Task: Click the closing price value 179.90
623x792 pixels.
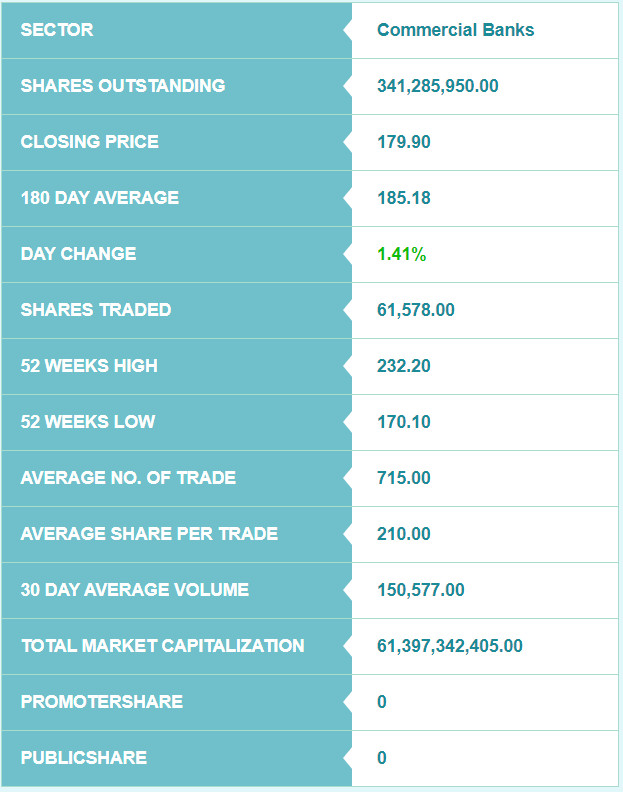Action: click(404, 142)
